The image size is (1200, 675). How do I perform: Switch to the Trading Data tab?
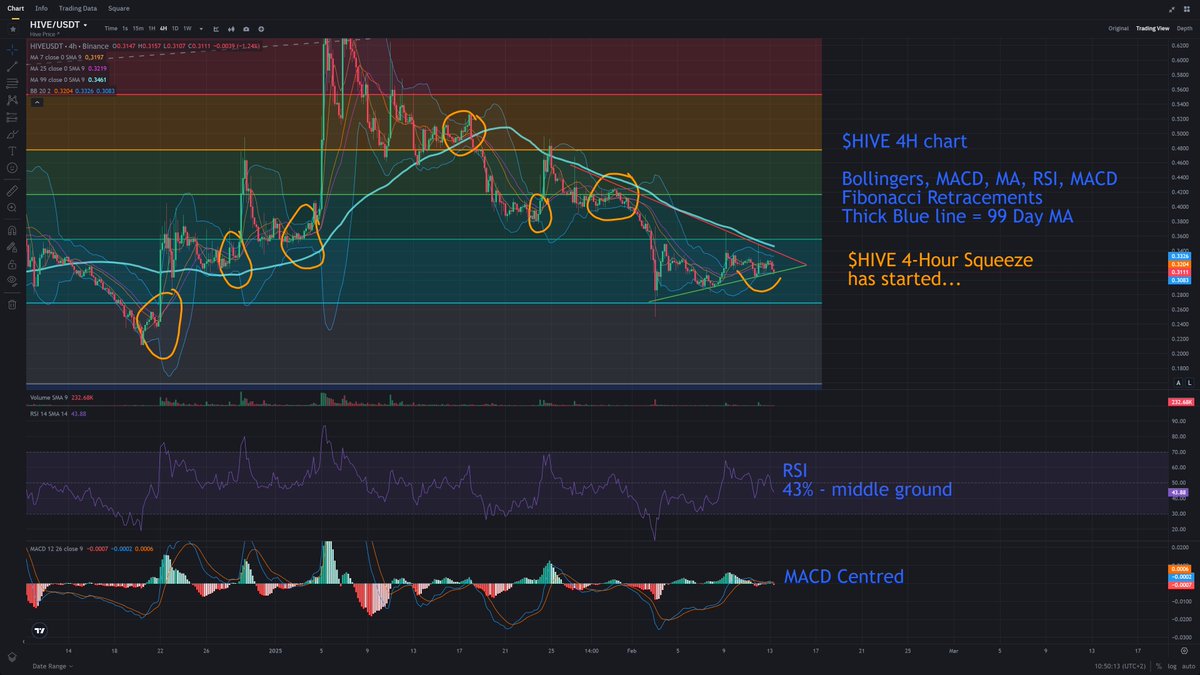click(x=78, y=8)
